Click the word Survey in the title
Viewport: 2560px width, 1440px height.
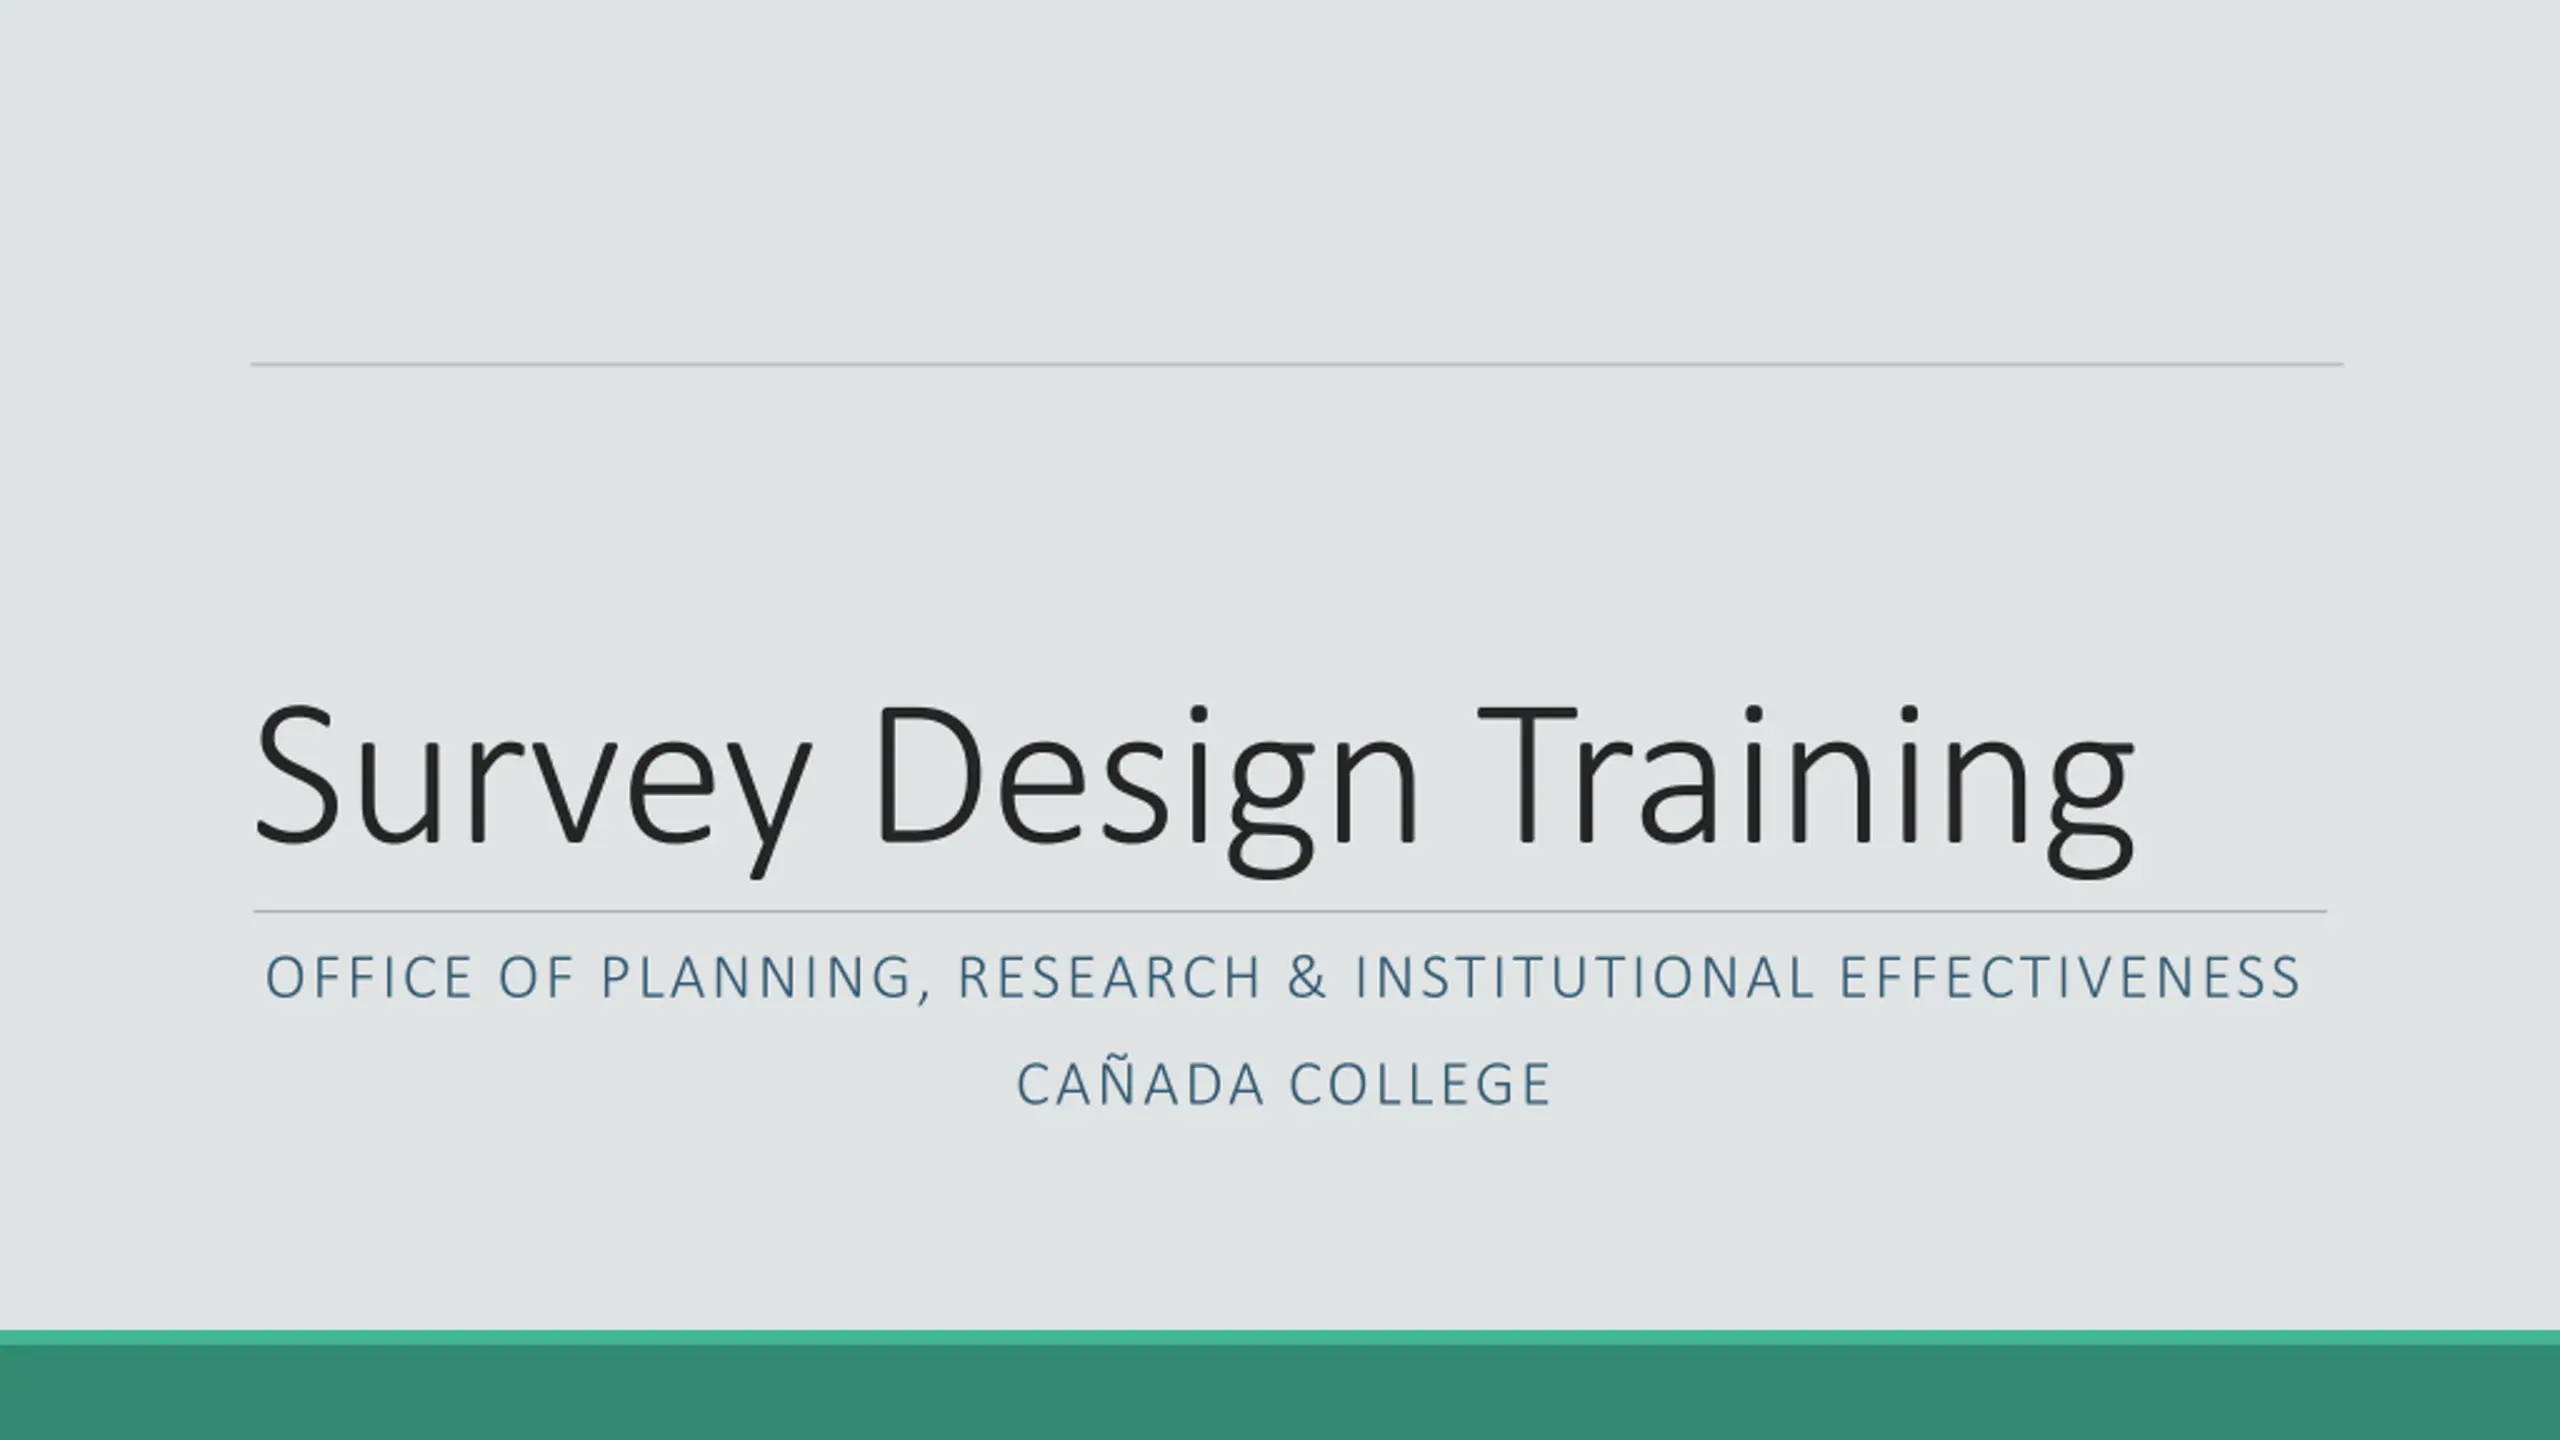coord(532,789)
